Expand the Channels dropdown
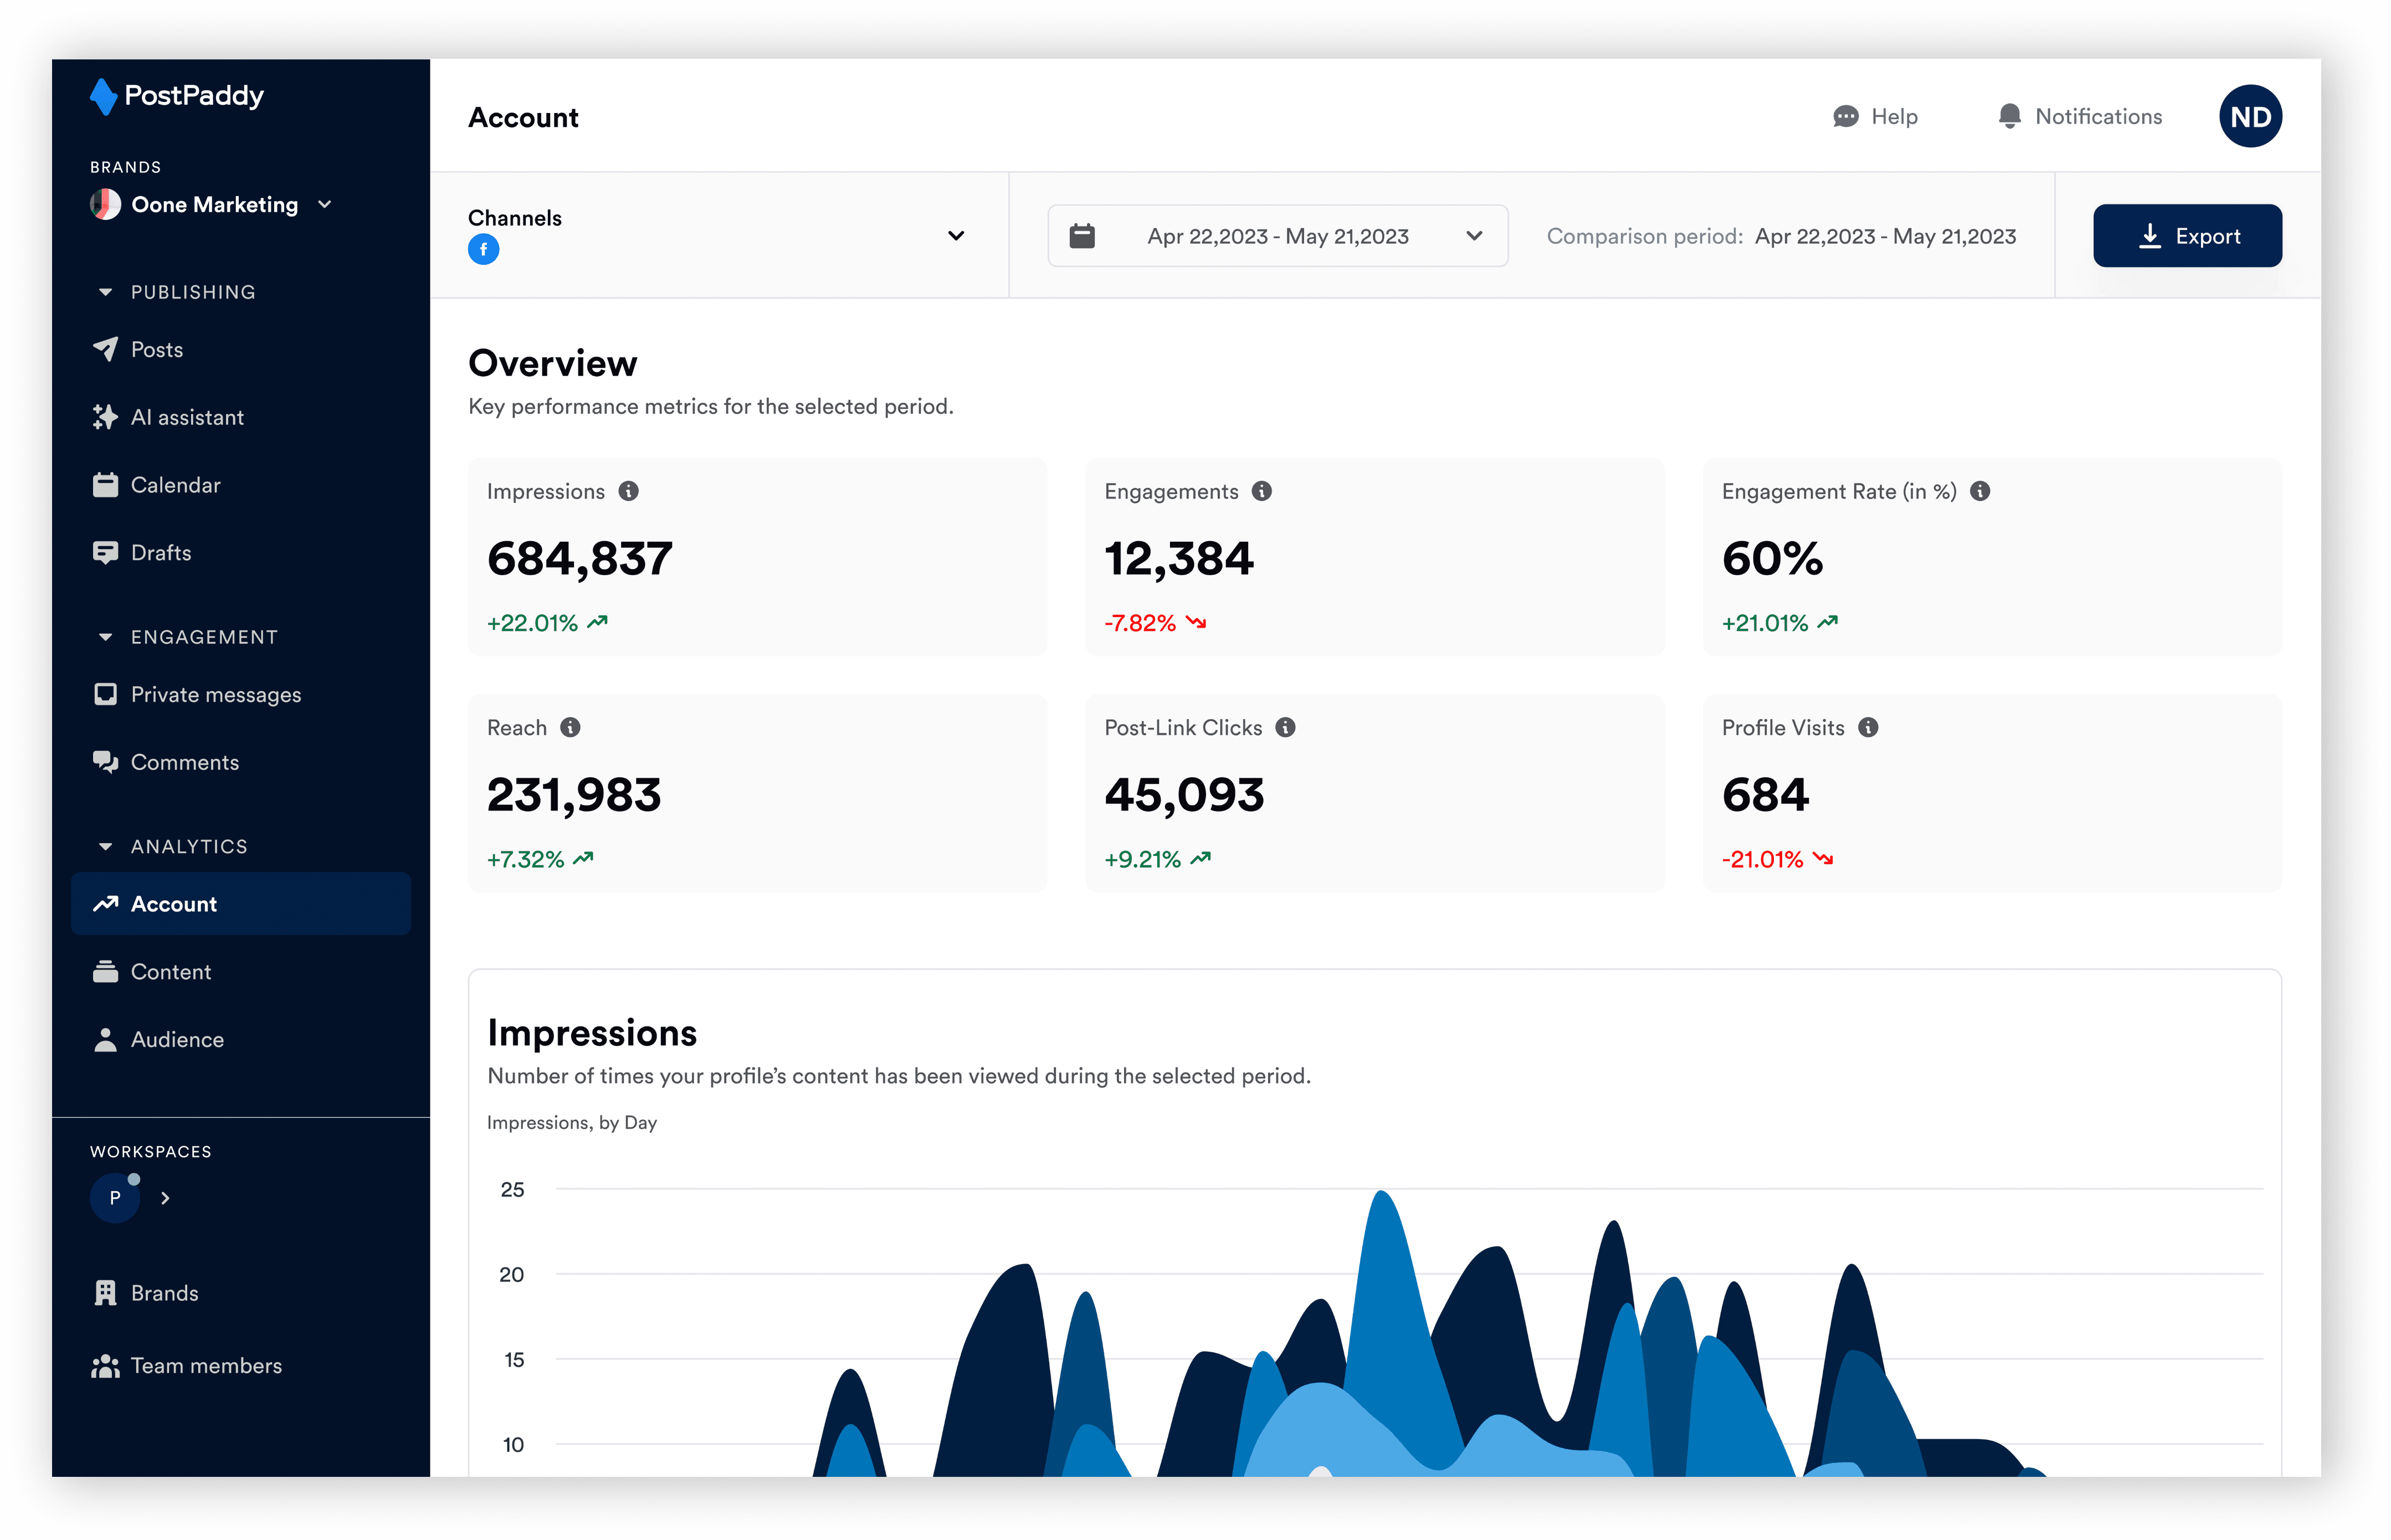The height and width of the screenshot is (1540, 2391). tap(955, 236)
